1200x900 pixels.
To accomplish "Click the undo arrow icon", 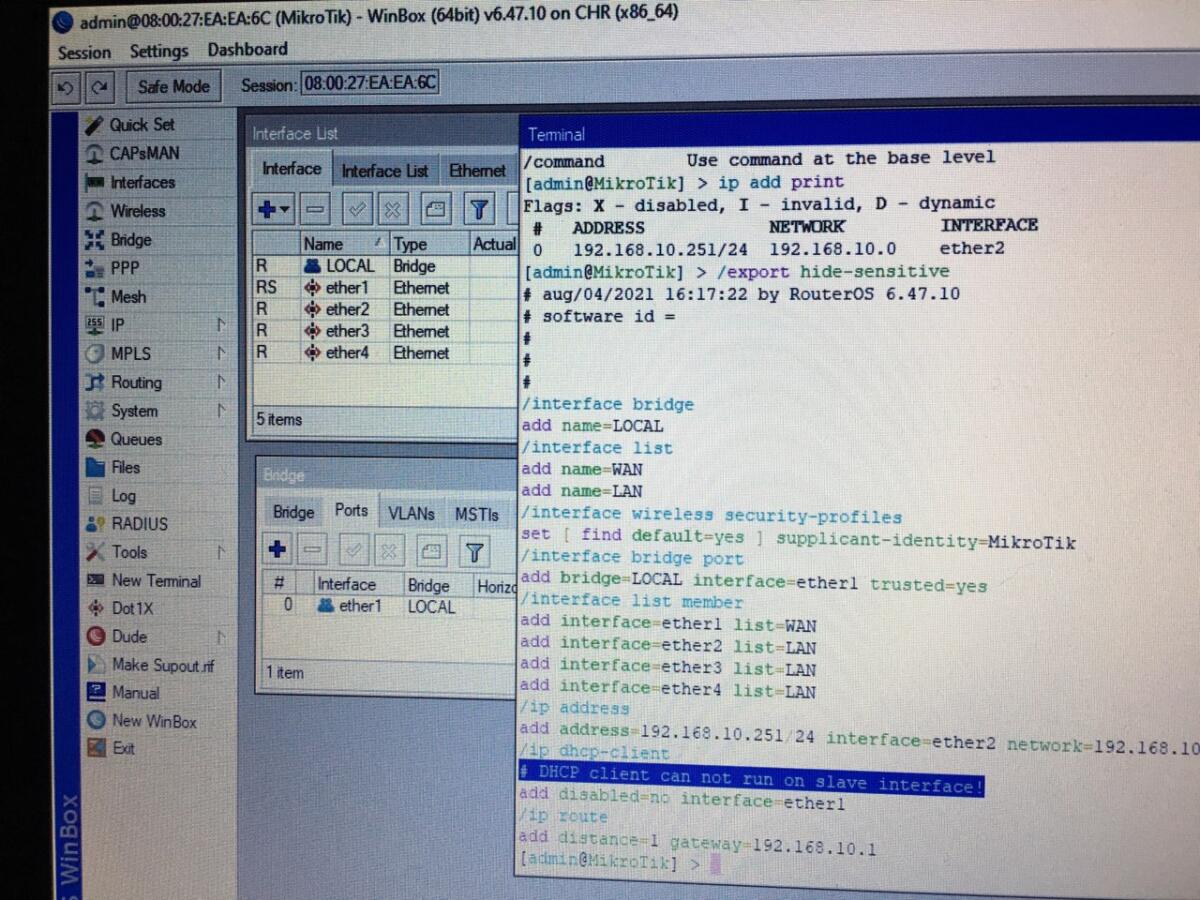I will tap(66, 88).
